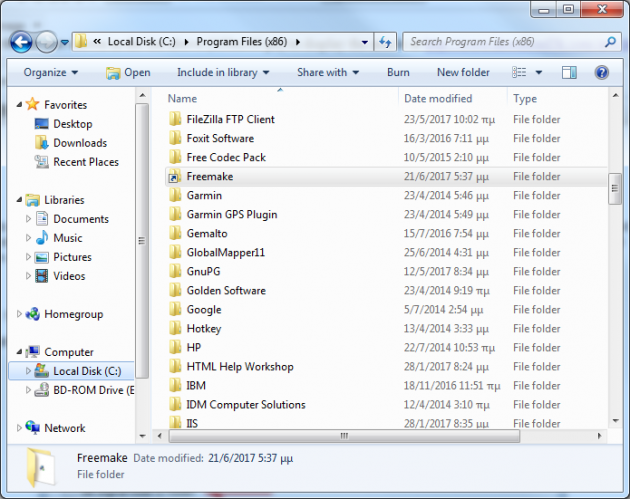Collapse the Favorites group
The height and width of the screenshot is (499, 630).
[x=19, y=104]
